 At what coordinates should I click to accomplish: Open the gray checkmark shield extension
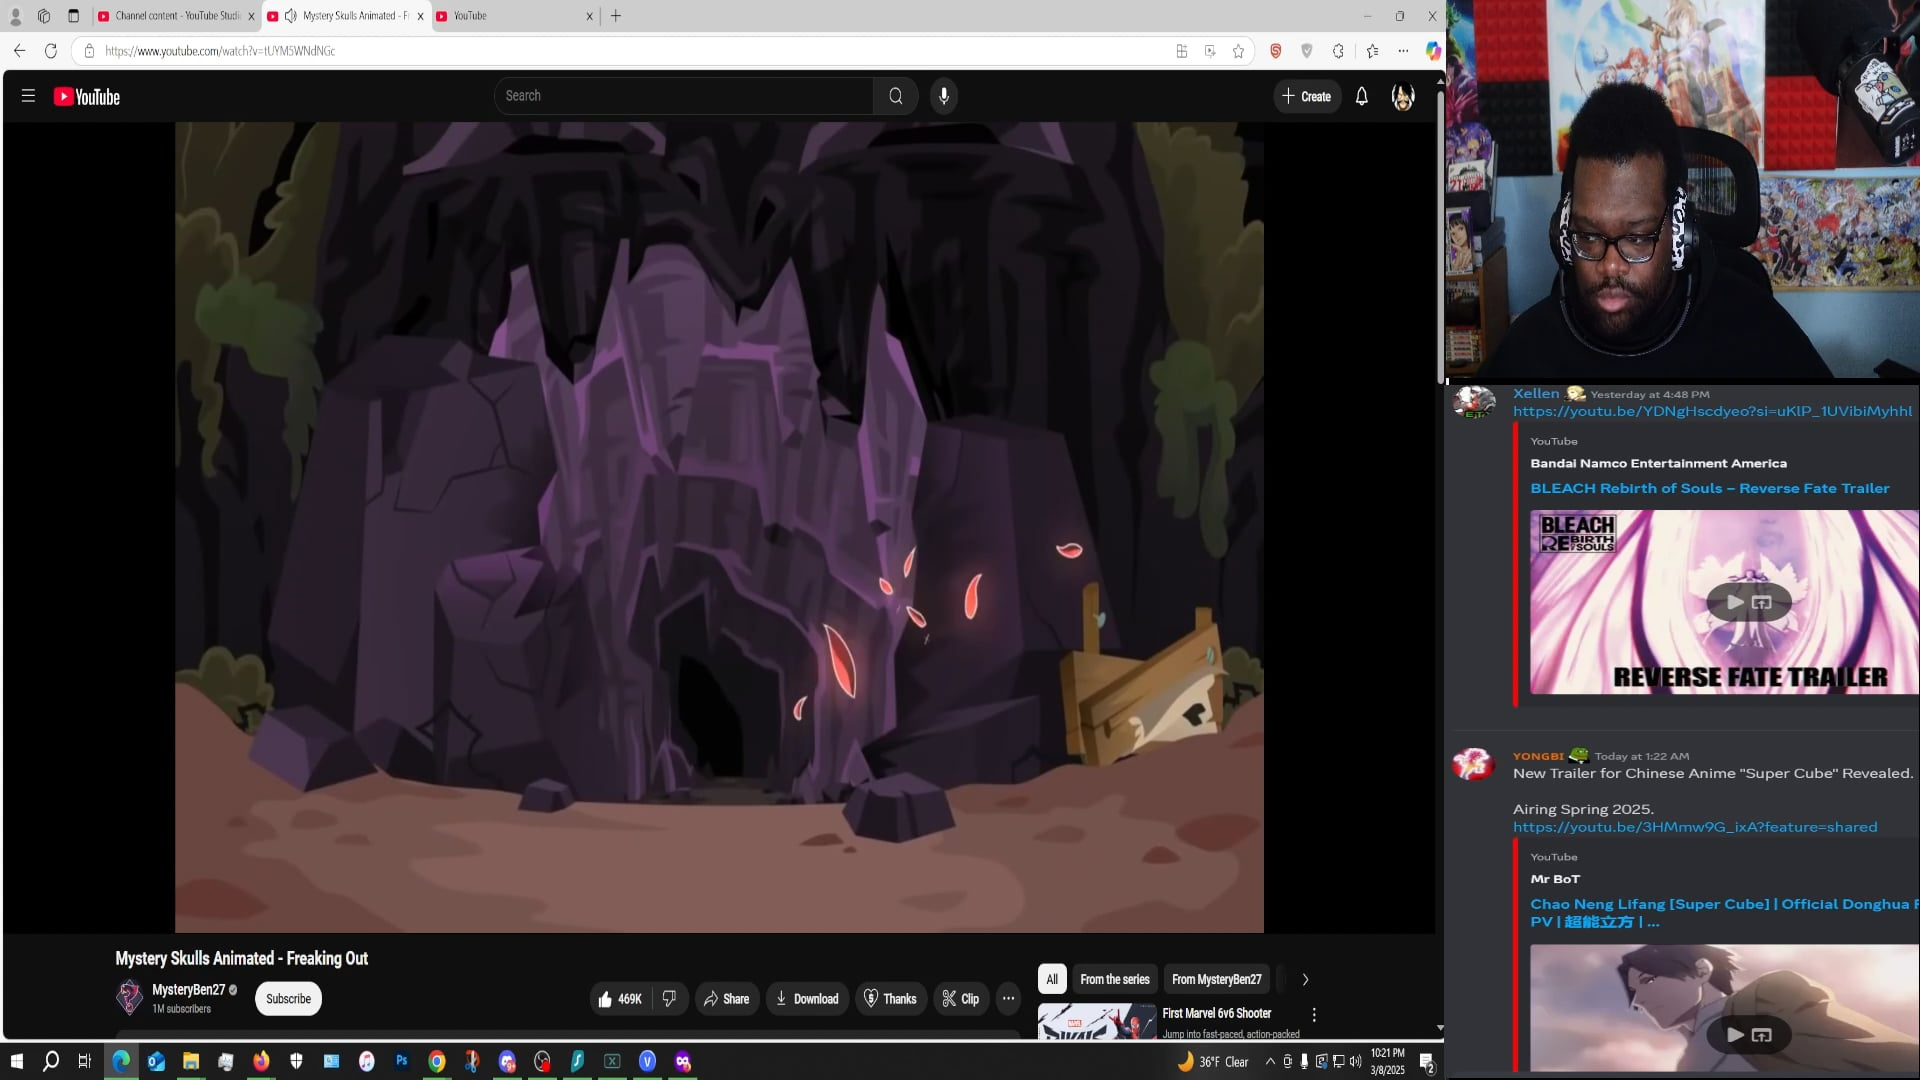[1307, 51]
